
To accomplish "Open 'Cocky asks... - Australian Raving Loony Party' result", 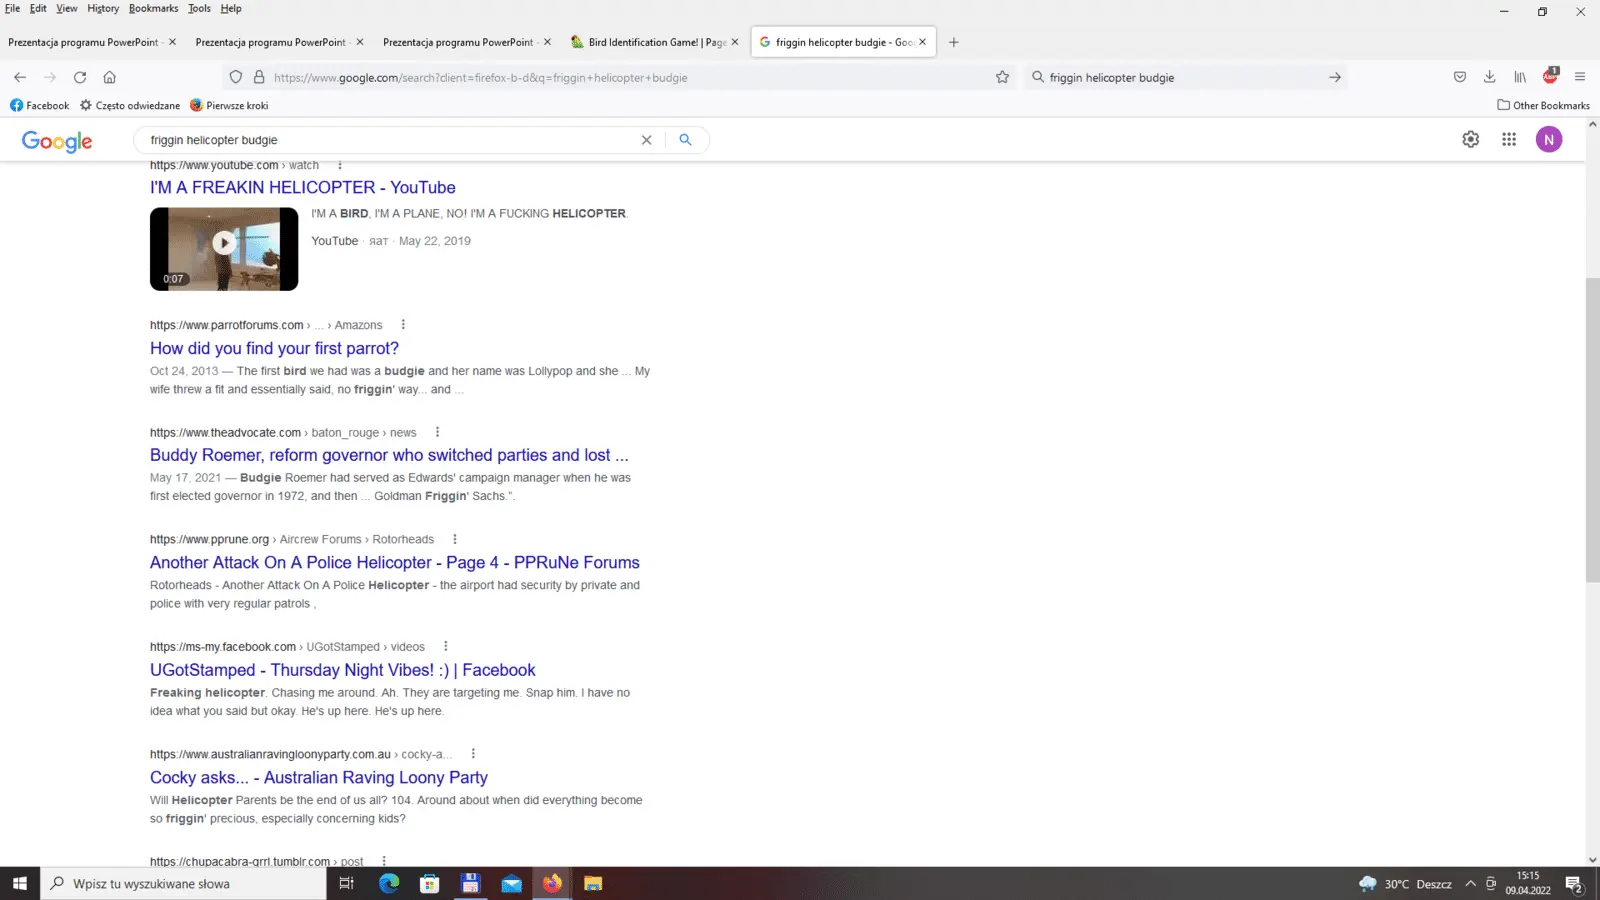I will [318, 777].
